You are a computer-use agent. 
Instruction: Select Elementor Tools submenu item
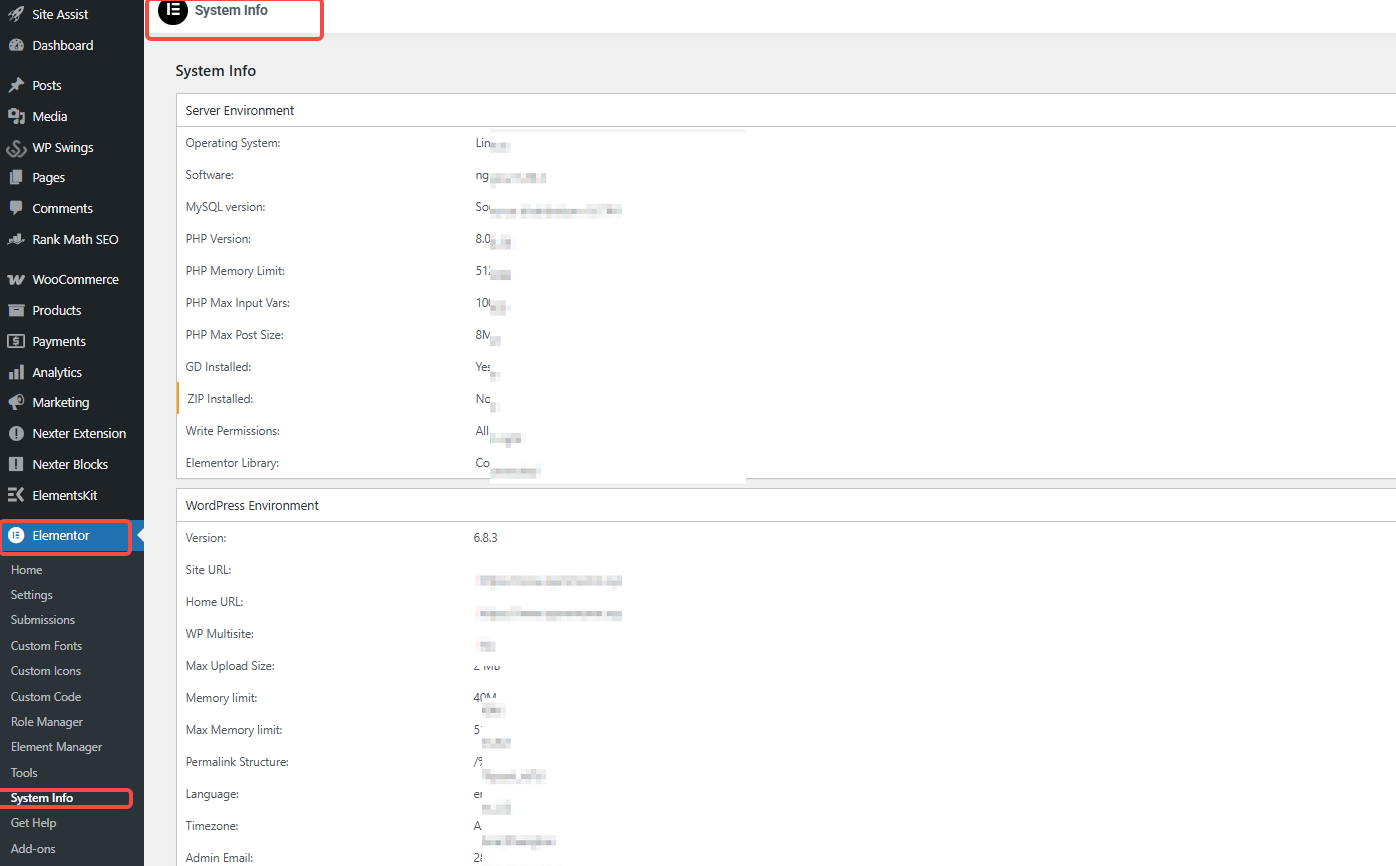(24, 773)
